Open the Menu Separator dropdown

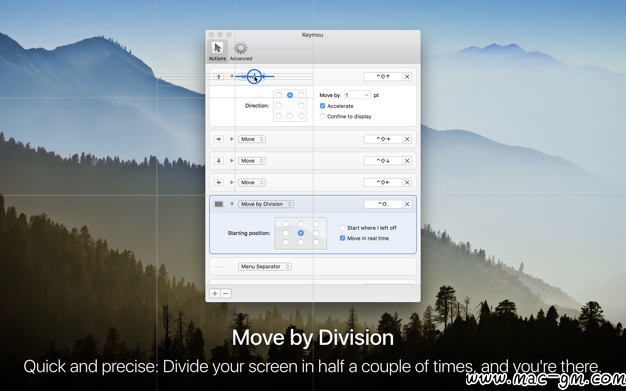(x=265, y=266)
